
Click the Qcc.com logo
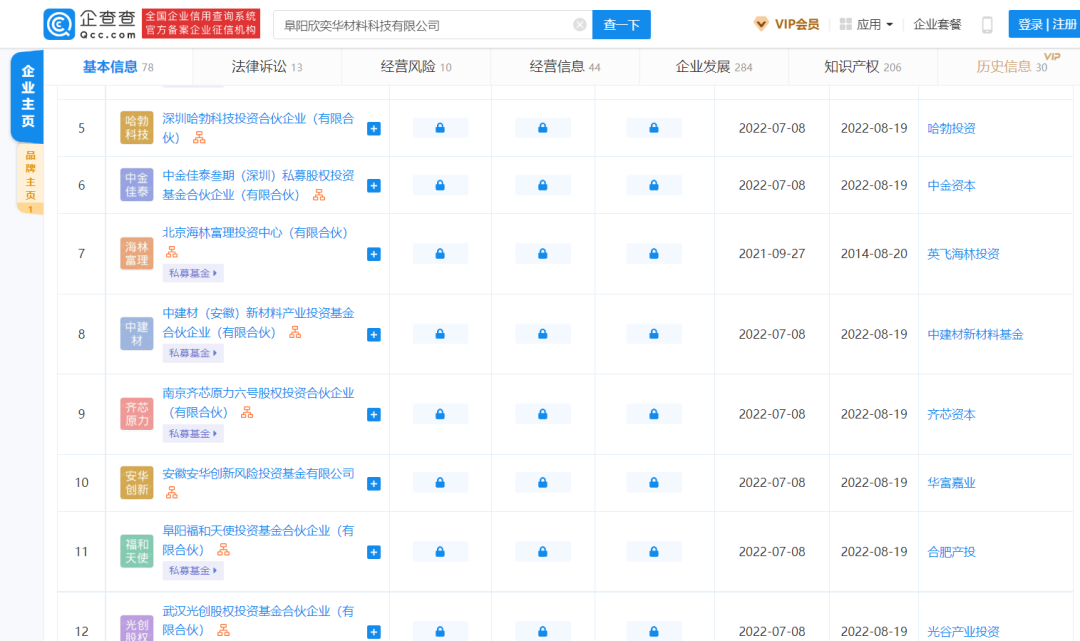[x=90, y=24]
